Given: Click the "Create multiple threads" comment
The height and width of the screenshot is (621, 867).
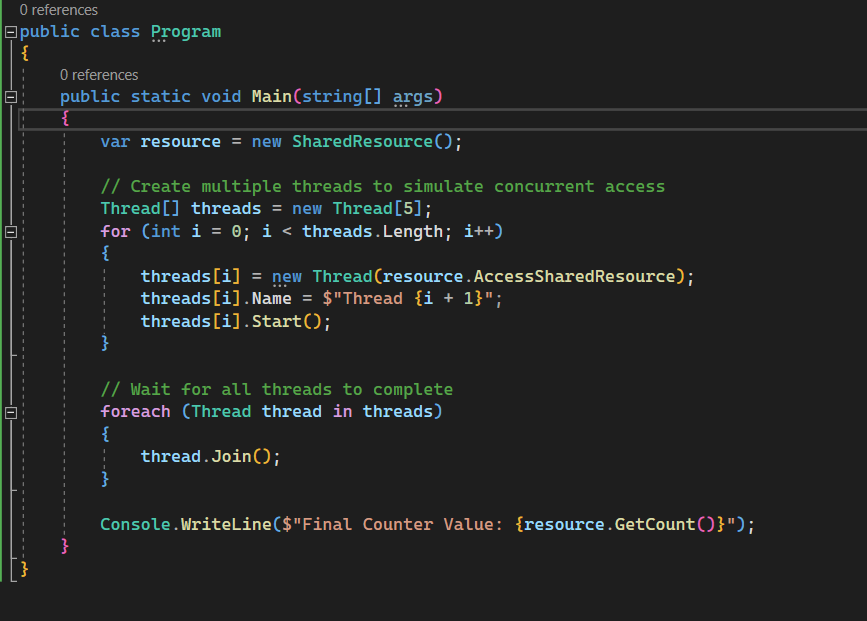Looking at the screenshot, I should tap(382, 187).
